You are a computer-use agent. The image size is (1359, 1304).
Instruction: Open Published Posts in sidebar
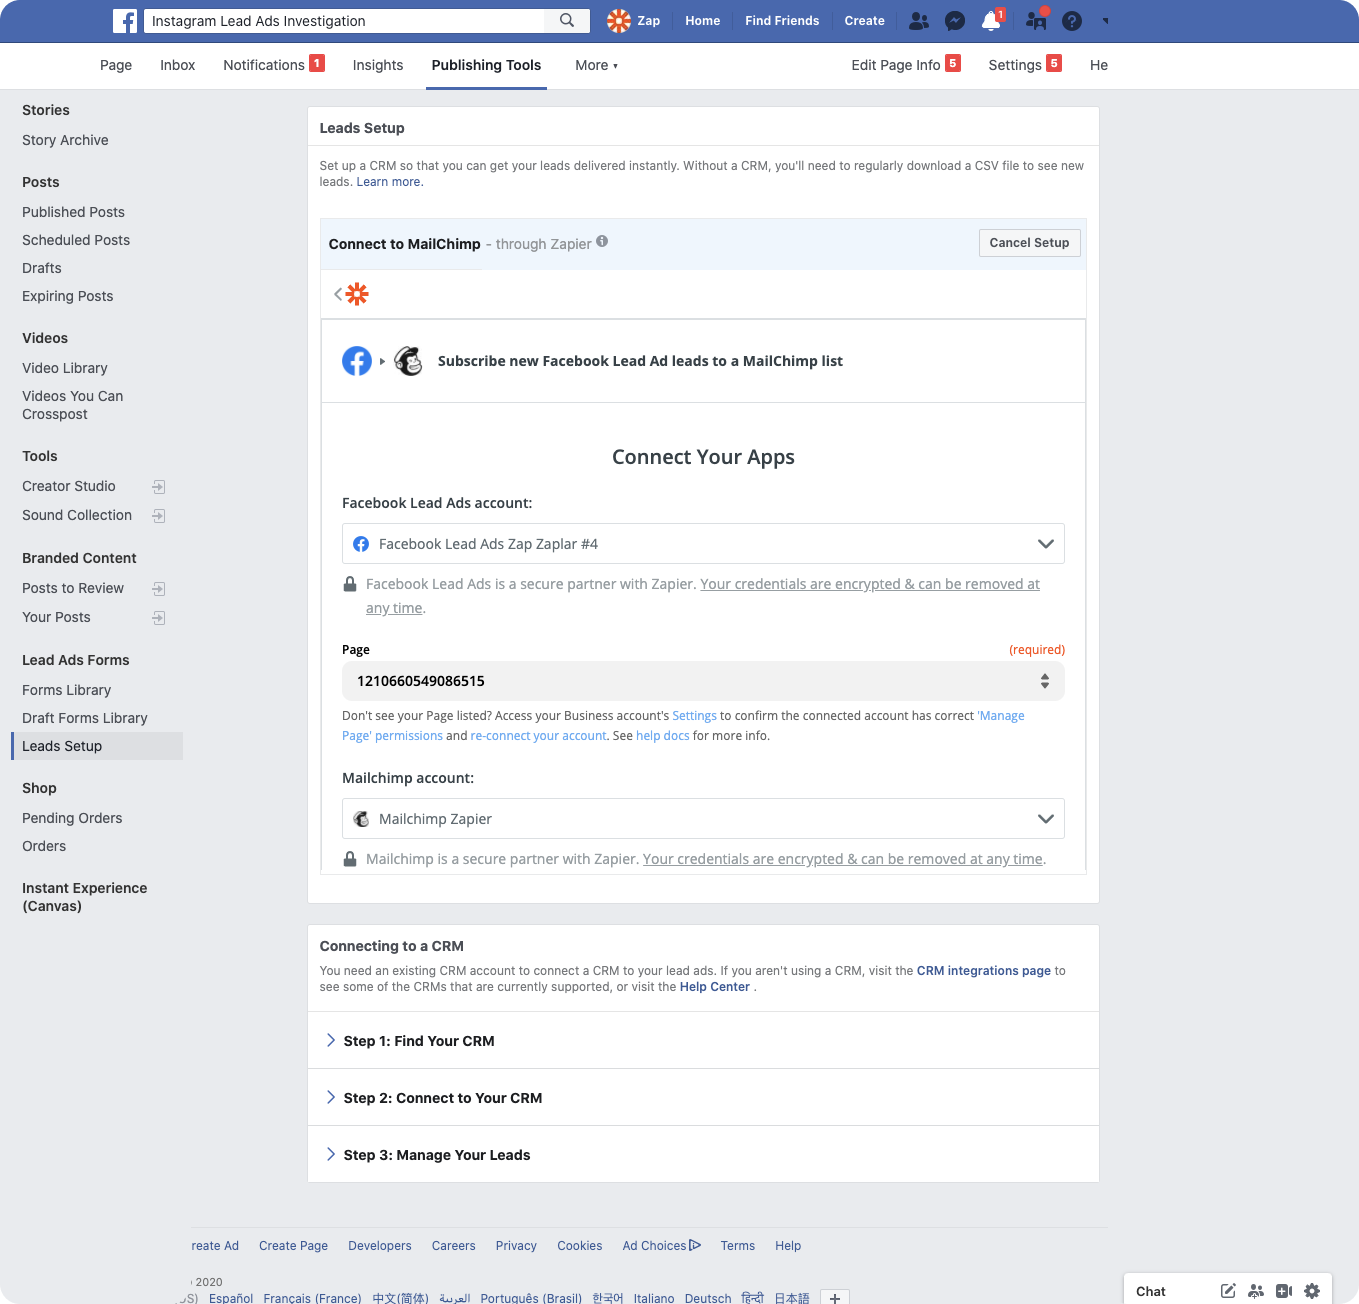pos(73,212)
